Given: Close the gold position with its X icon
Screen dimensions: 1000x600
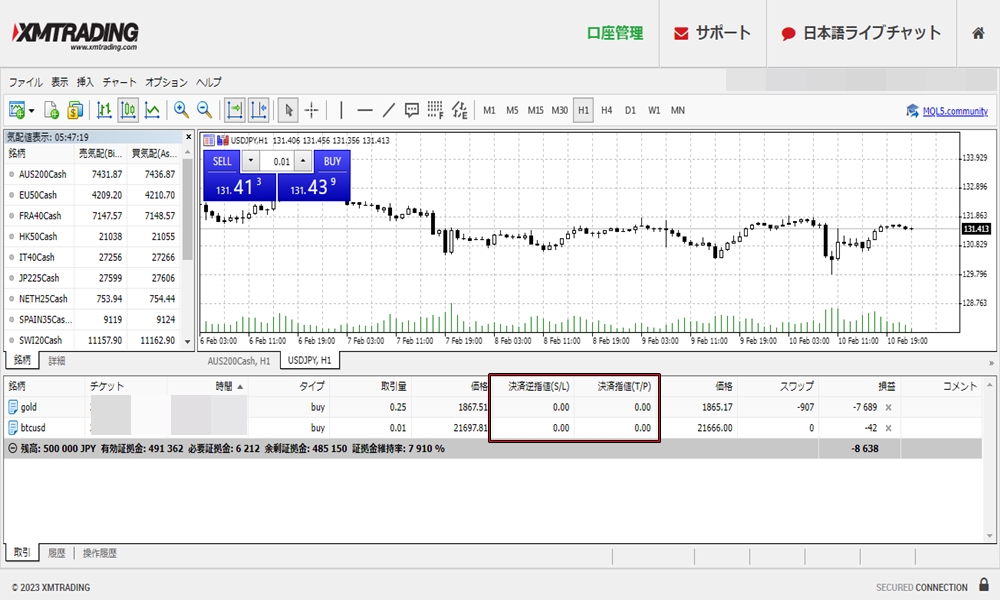Looking at the screenshot, I should point(888,407).
